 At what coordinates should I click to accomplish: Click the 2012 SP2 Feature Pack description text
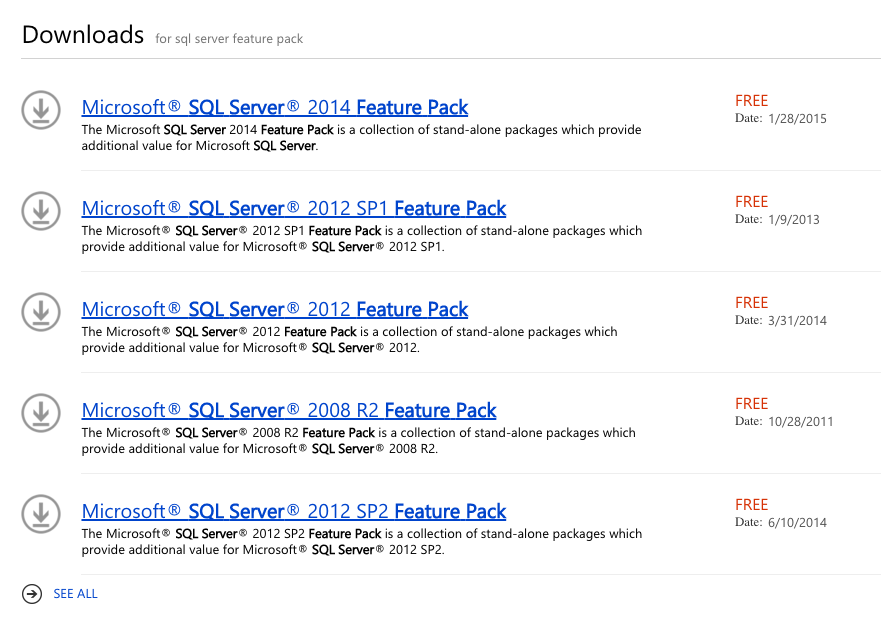(x=362, y=542)
